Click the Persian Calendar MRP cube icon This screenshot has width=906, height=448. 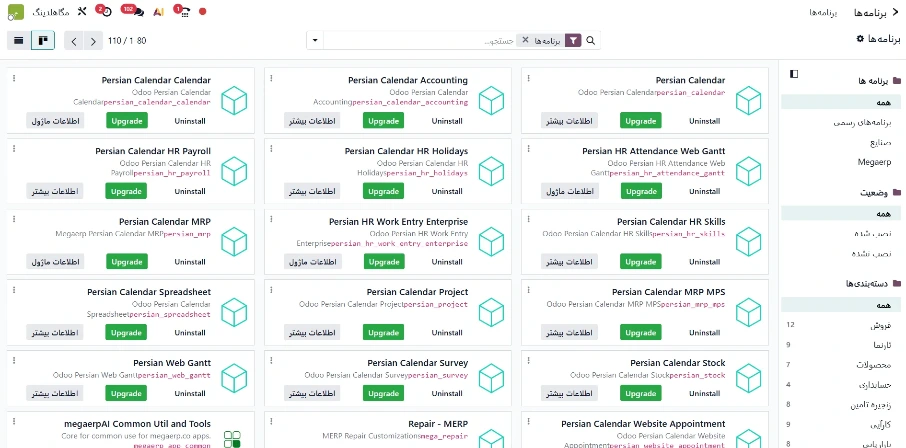click(x=235, y=242)
